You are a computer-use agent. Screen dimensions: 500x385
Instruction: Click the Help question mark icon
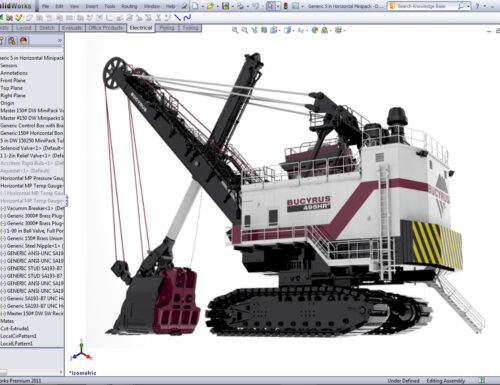(477, 6)
